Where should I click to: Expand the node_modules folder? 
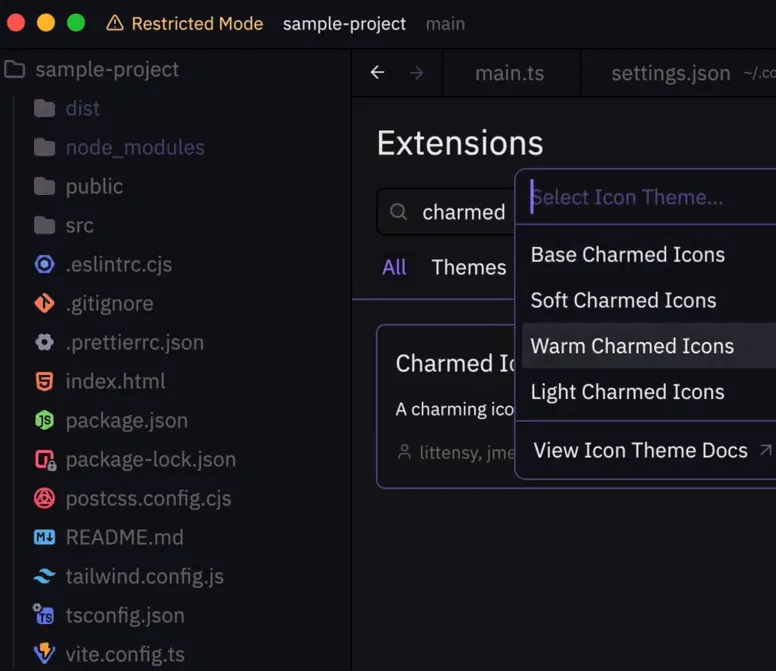pos(119,147)
